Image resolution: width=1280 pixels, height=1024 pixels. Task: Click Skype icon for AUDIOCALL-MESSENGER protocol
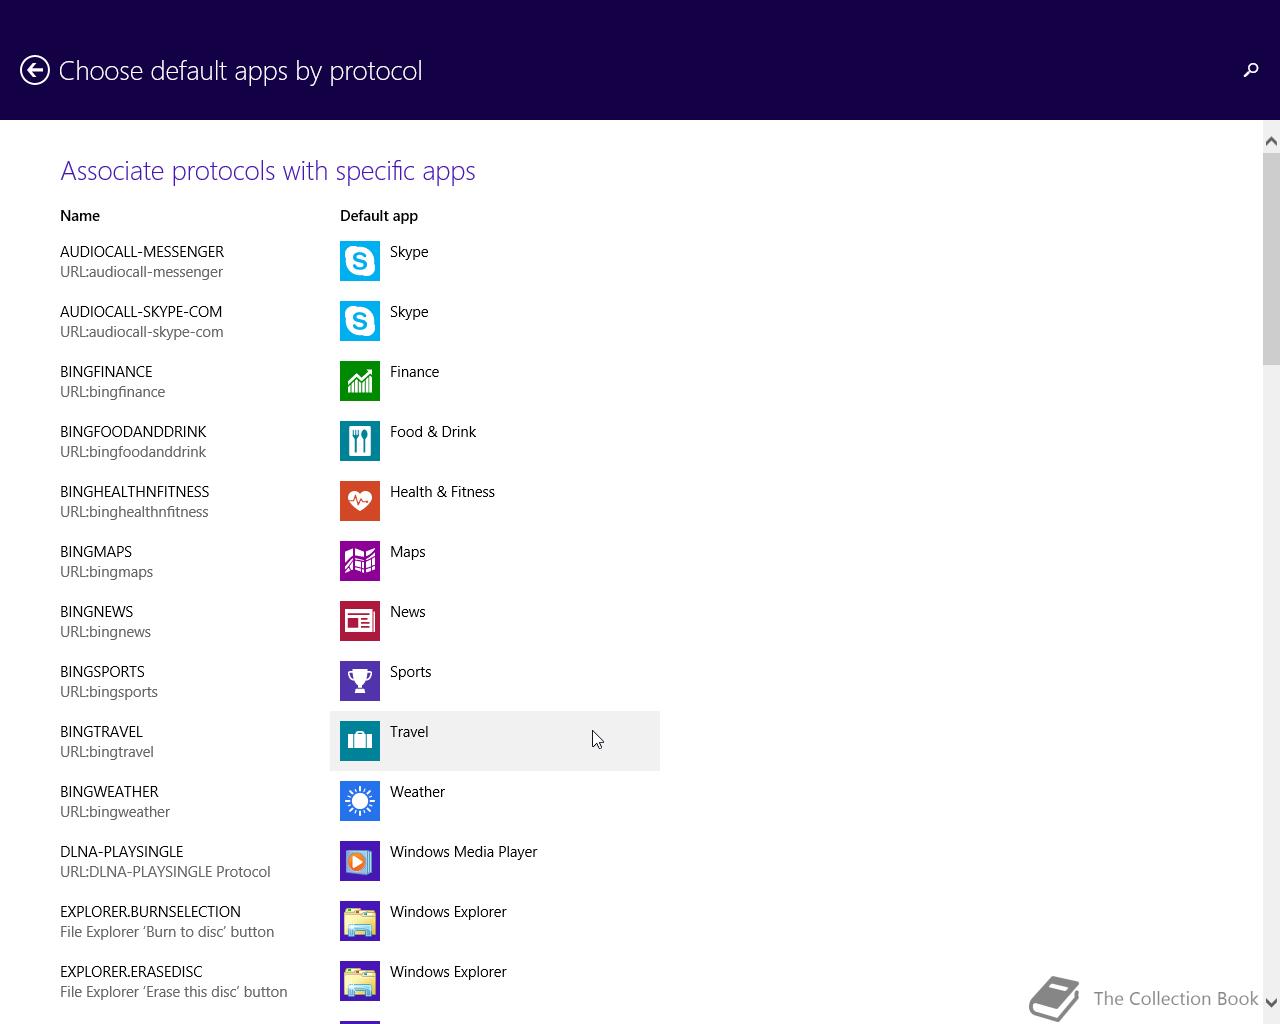(x=360, y=261)
